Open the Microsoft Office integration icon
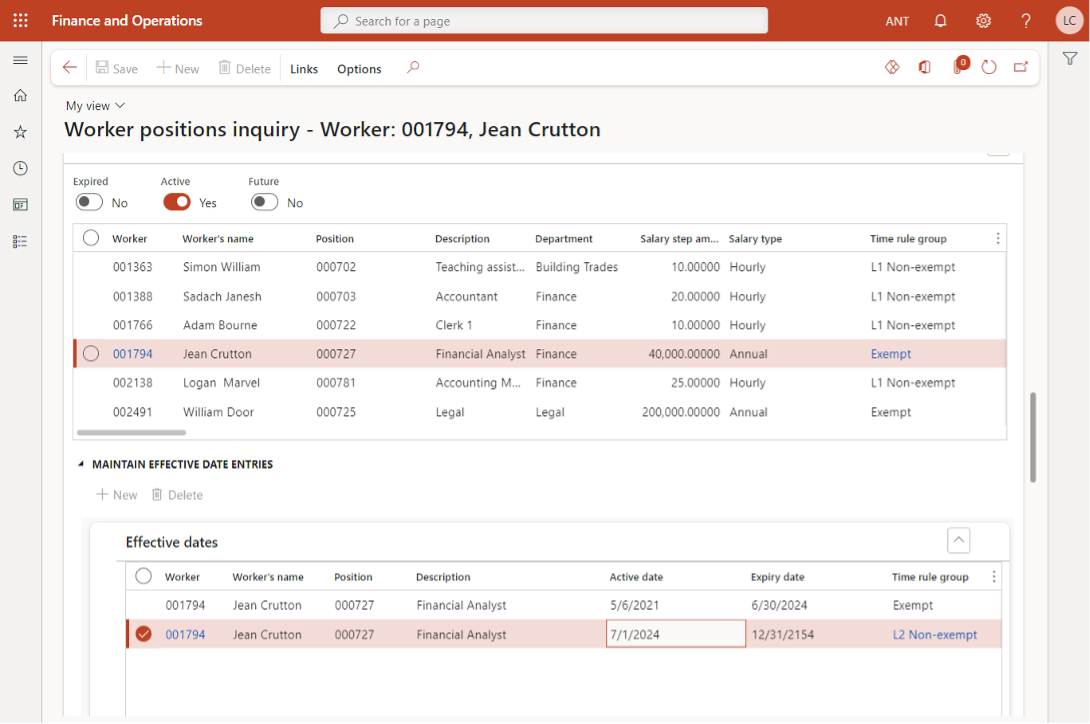 pos(924,67)
